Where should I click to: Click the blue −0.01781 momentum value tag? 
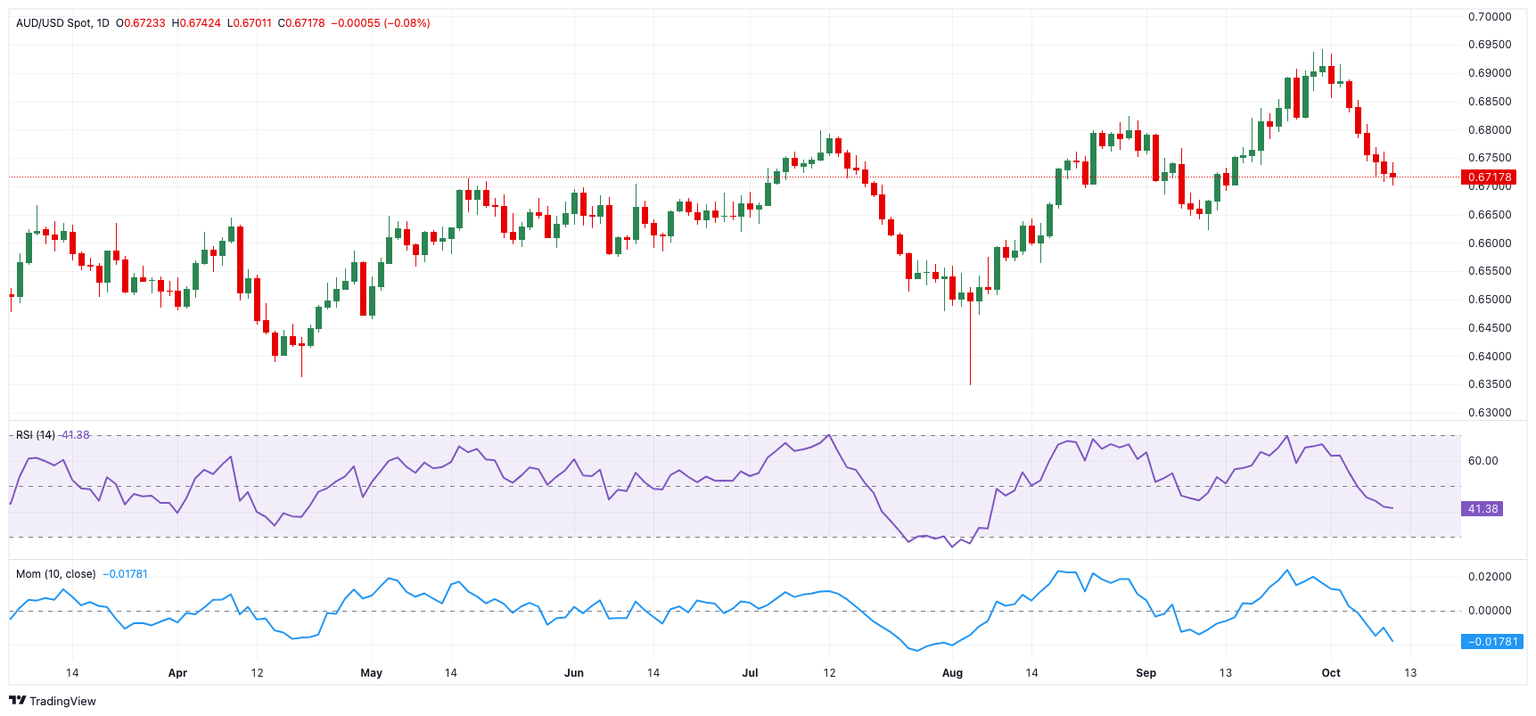(x=1489, y=641)
